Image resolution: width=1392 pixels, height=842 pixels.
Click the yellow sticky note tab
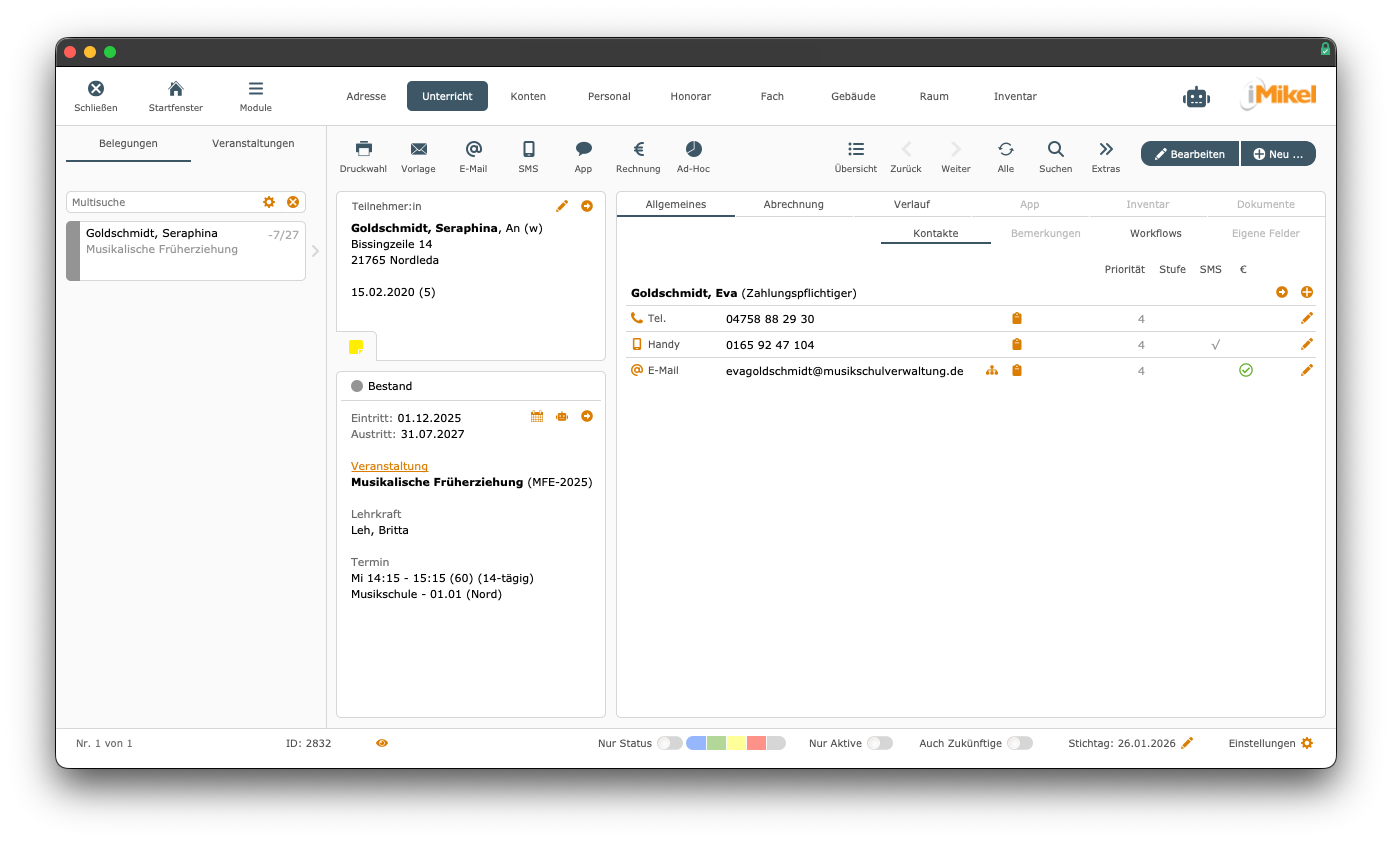[356, 346]
